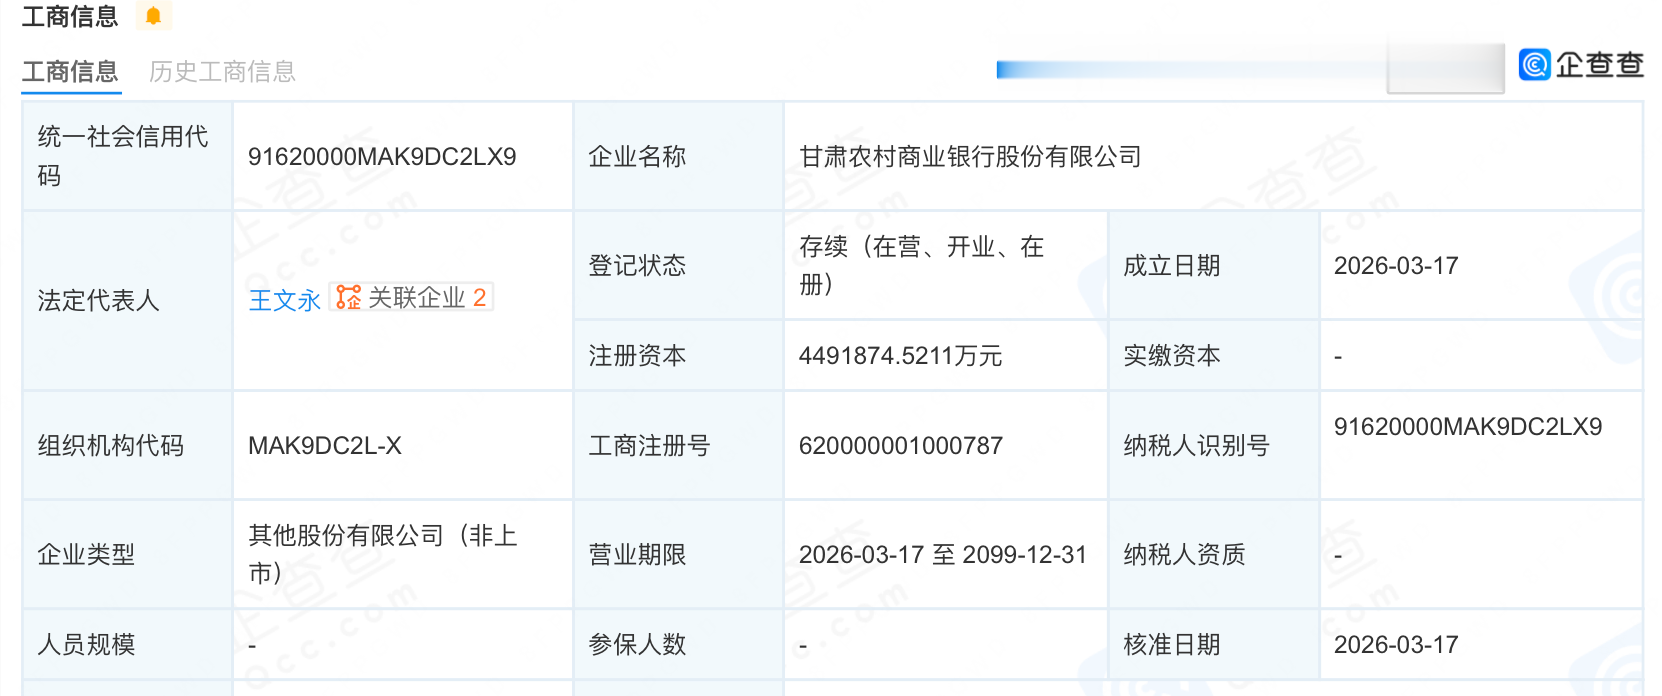
Task: Click the 实缴资本 label cell
Action: [1213, 355]
